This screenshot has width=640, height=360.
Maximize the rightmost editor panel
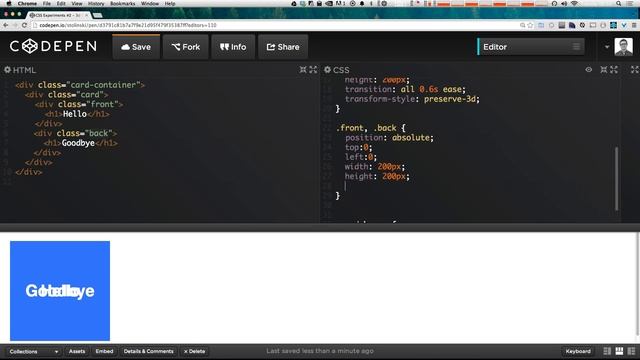click(x=635, y=69)
